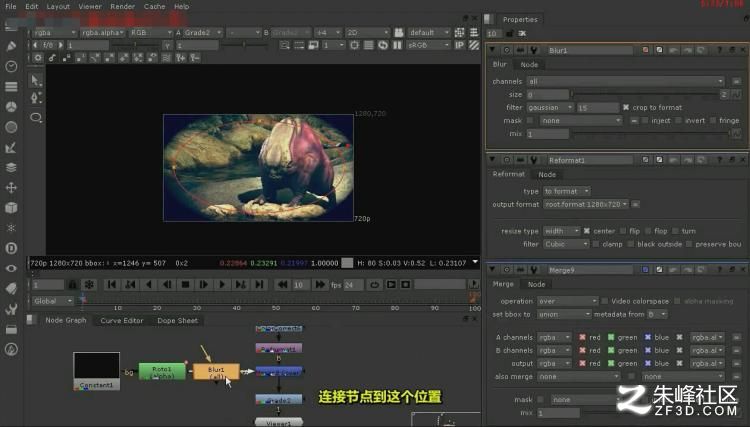Open Merge operation over dropdown
The height and width of the screenshot is (427, 750).
click(x=567, y=301)
